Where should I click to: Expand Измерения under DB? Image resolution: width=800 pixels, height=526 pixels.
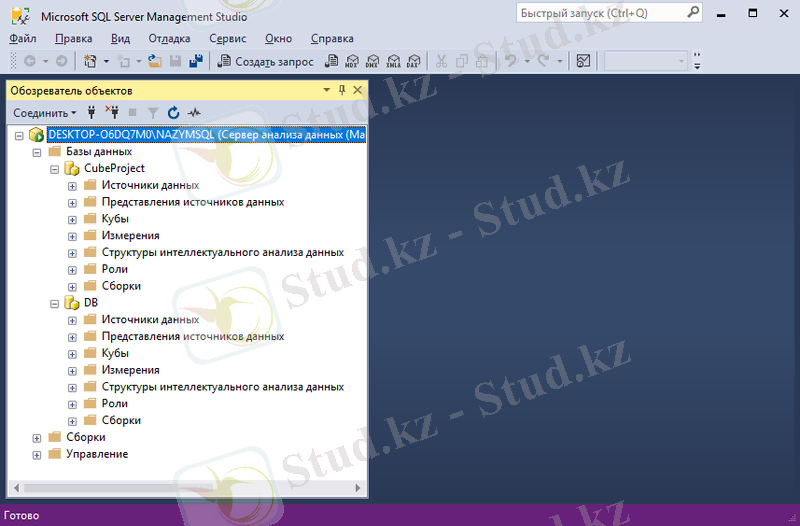pyautogui.click(x=72, y=371)
